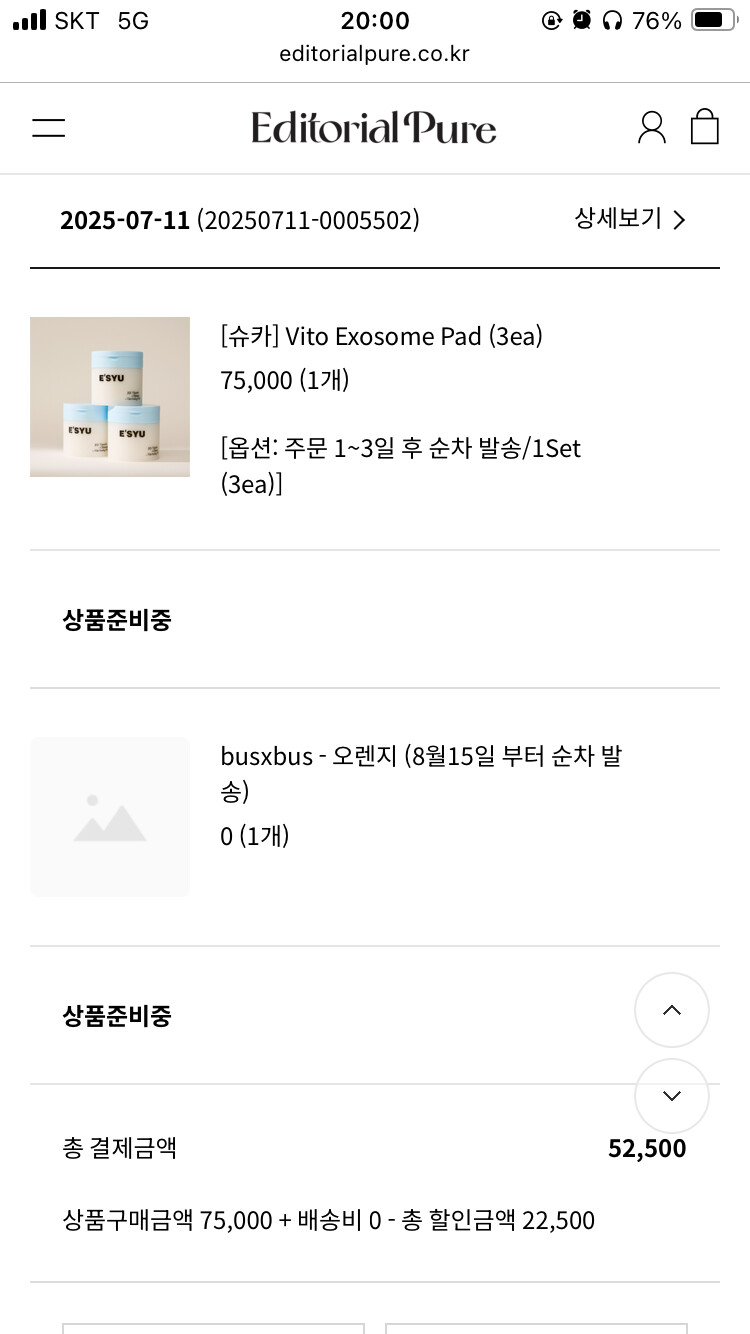This screenshot has width=750, height=1334.
Task: Tap the chevron arrow beside 상세보기
Action: tap(680, 220)
